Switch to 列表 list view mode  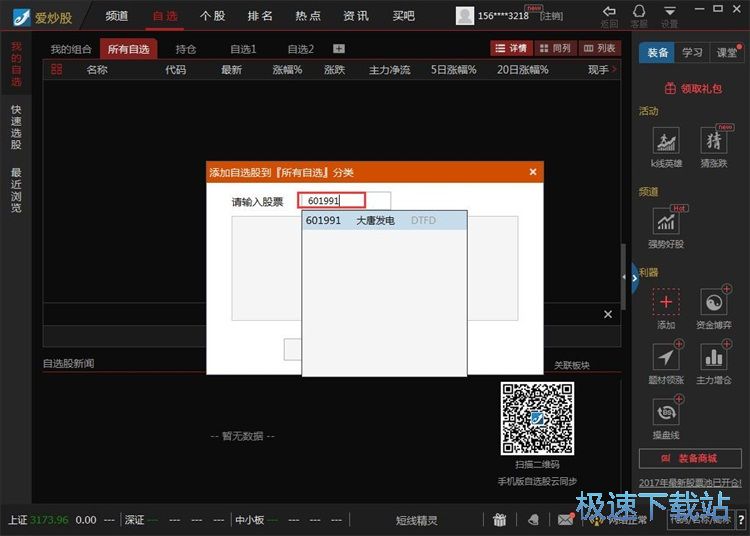(600, 48)
